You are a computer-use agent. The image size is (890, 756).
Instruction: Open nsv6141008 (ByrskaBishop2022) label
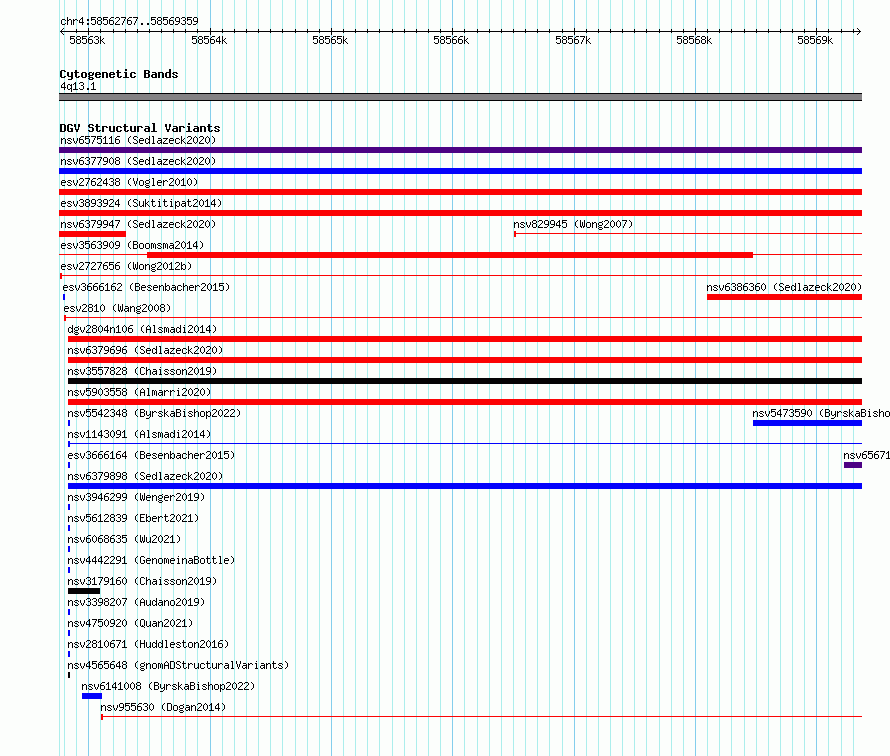point(168,686)
